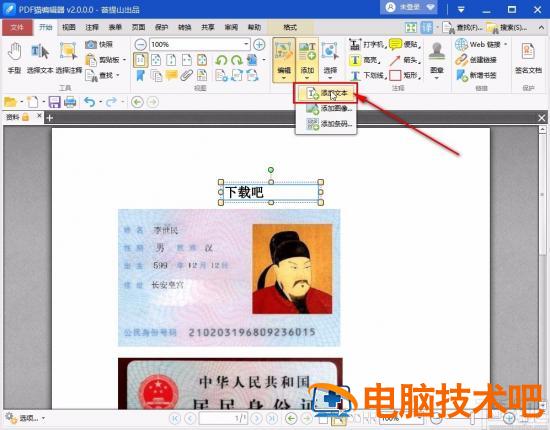Choose Add Text (添加文本) menu item
Screen dimensions: 550x430
tap(326, 93)
